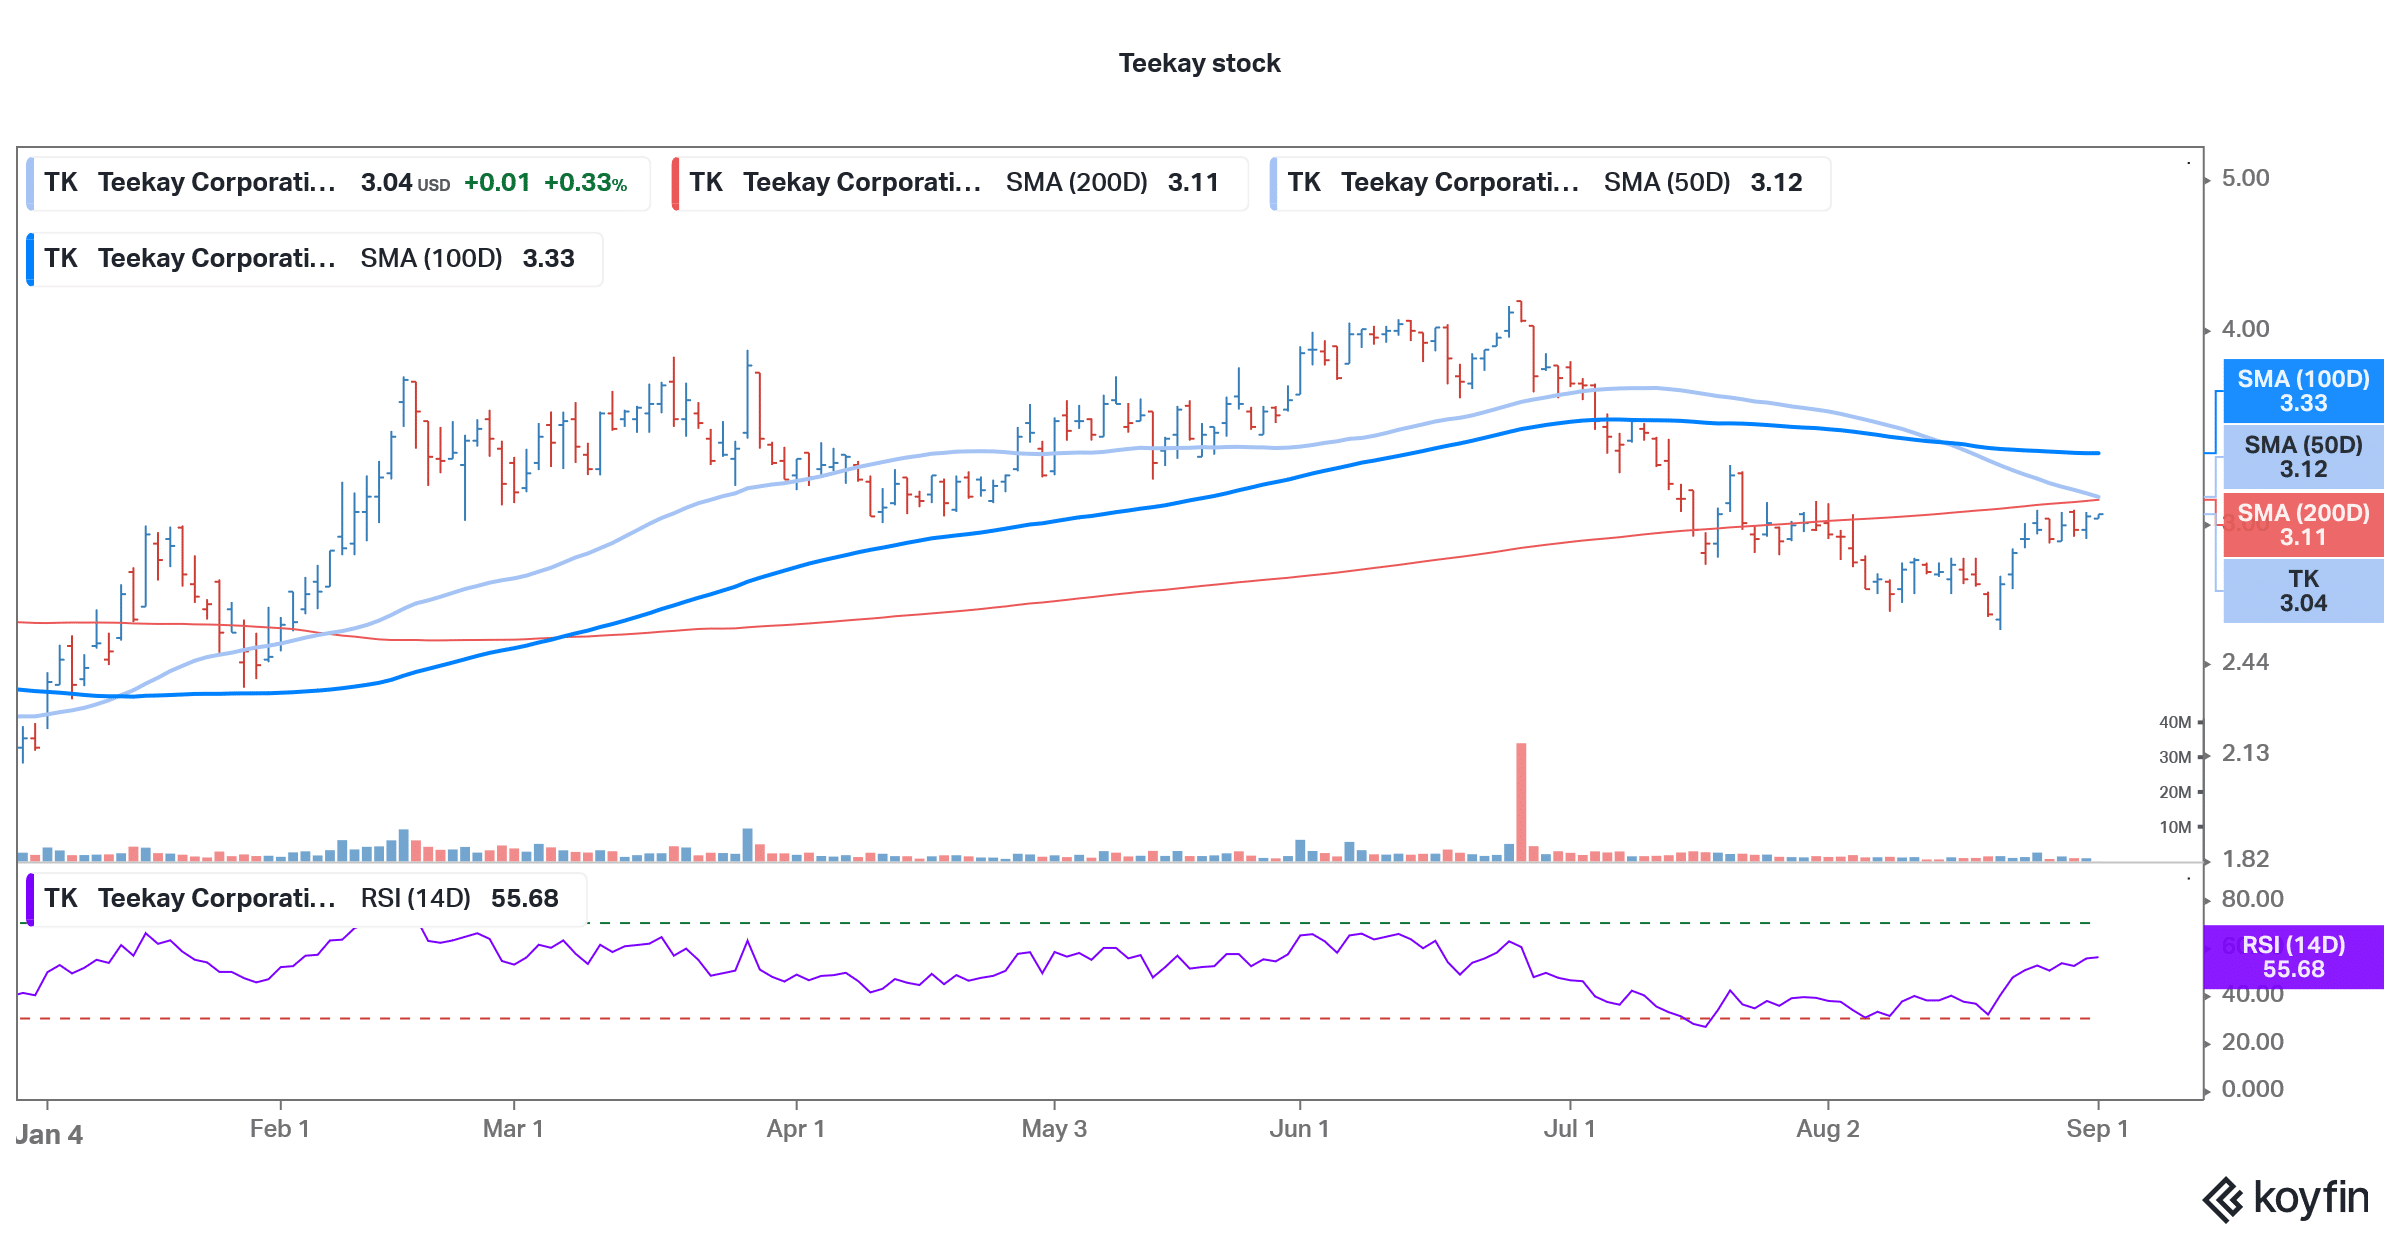Click the Jan 4 date axis label
Image resolution: width=2400 pixels, height=1240 pixels.
tap(49, 1135)
